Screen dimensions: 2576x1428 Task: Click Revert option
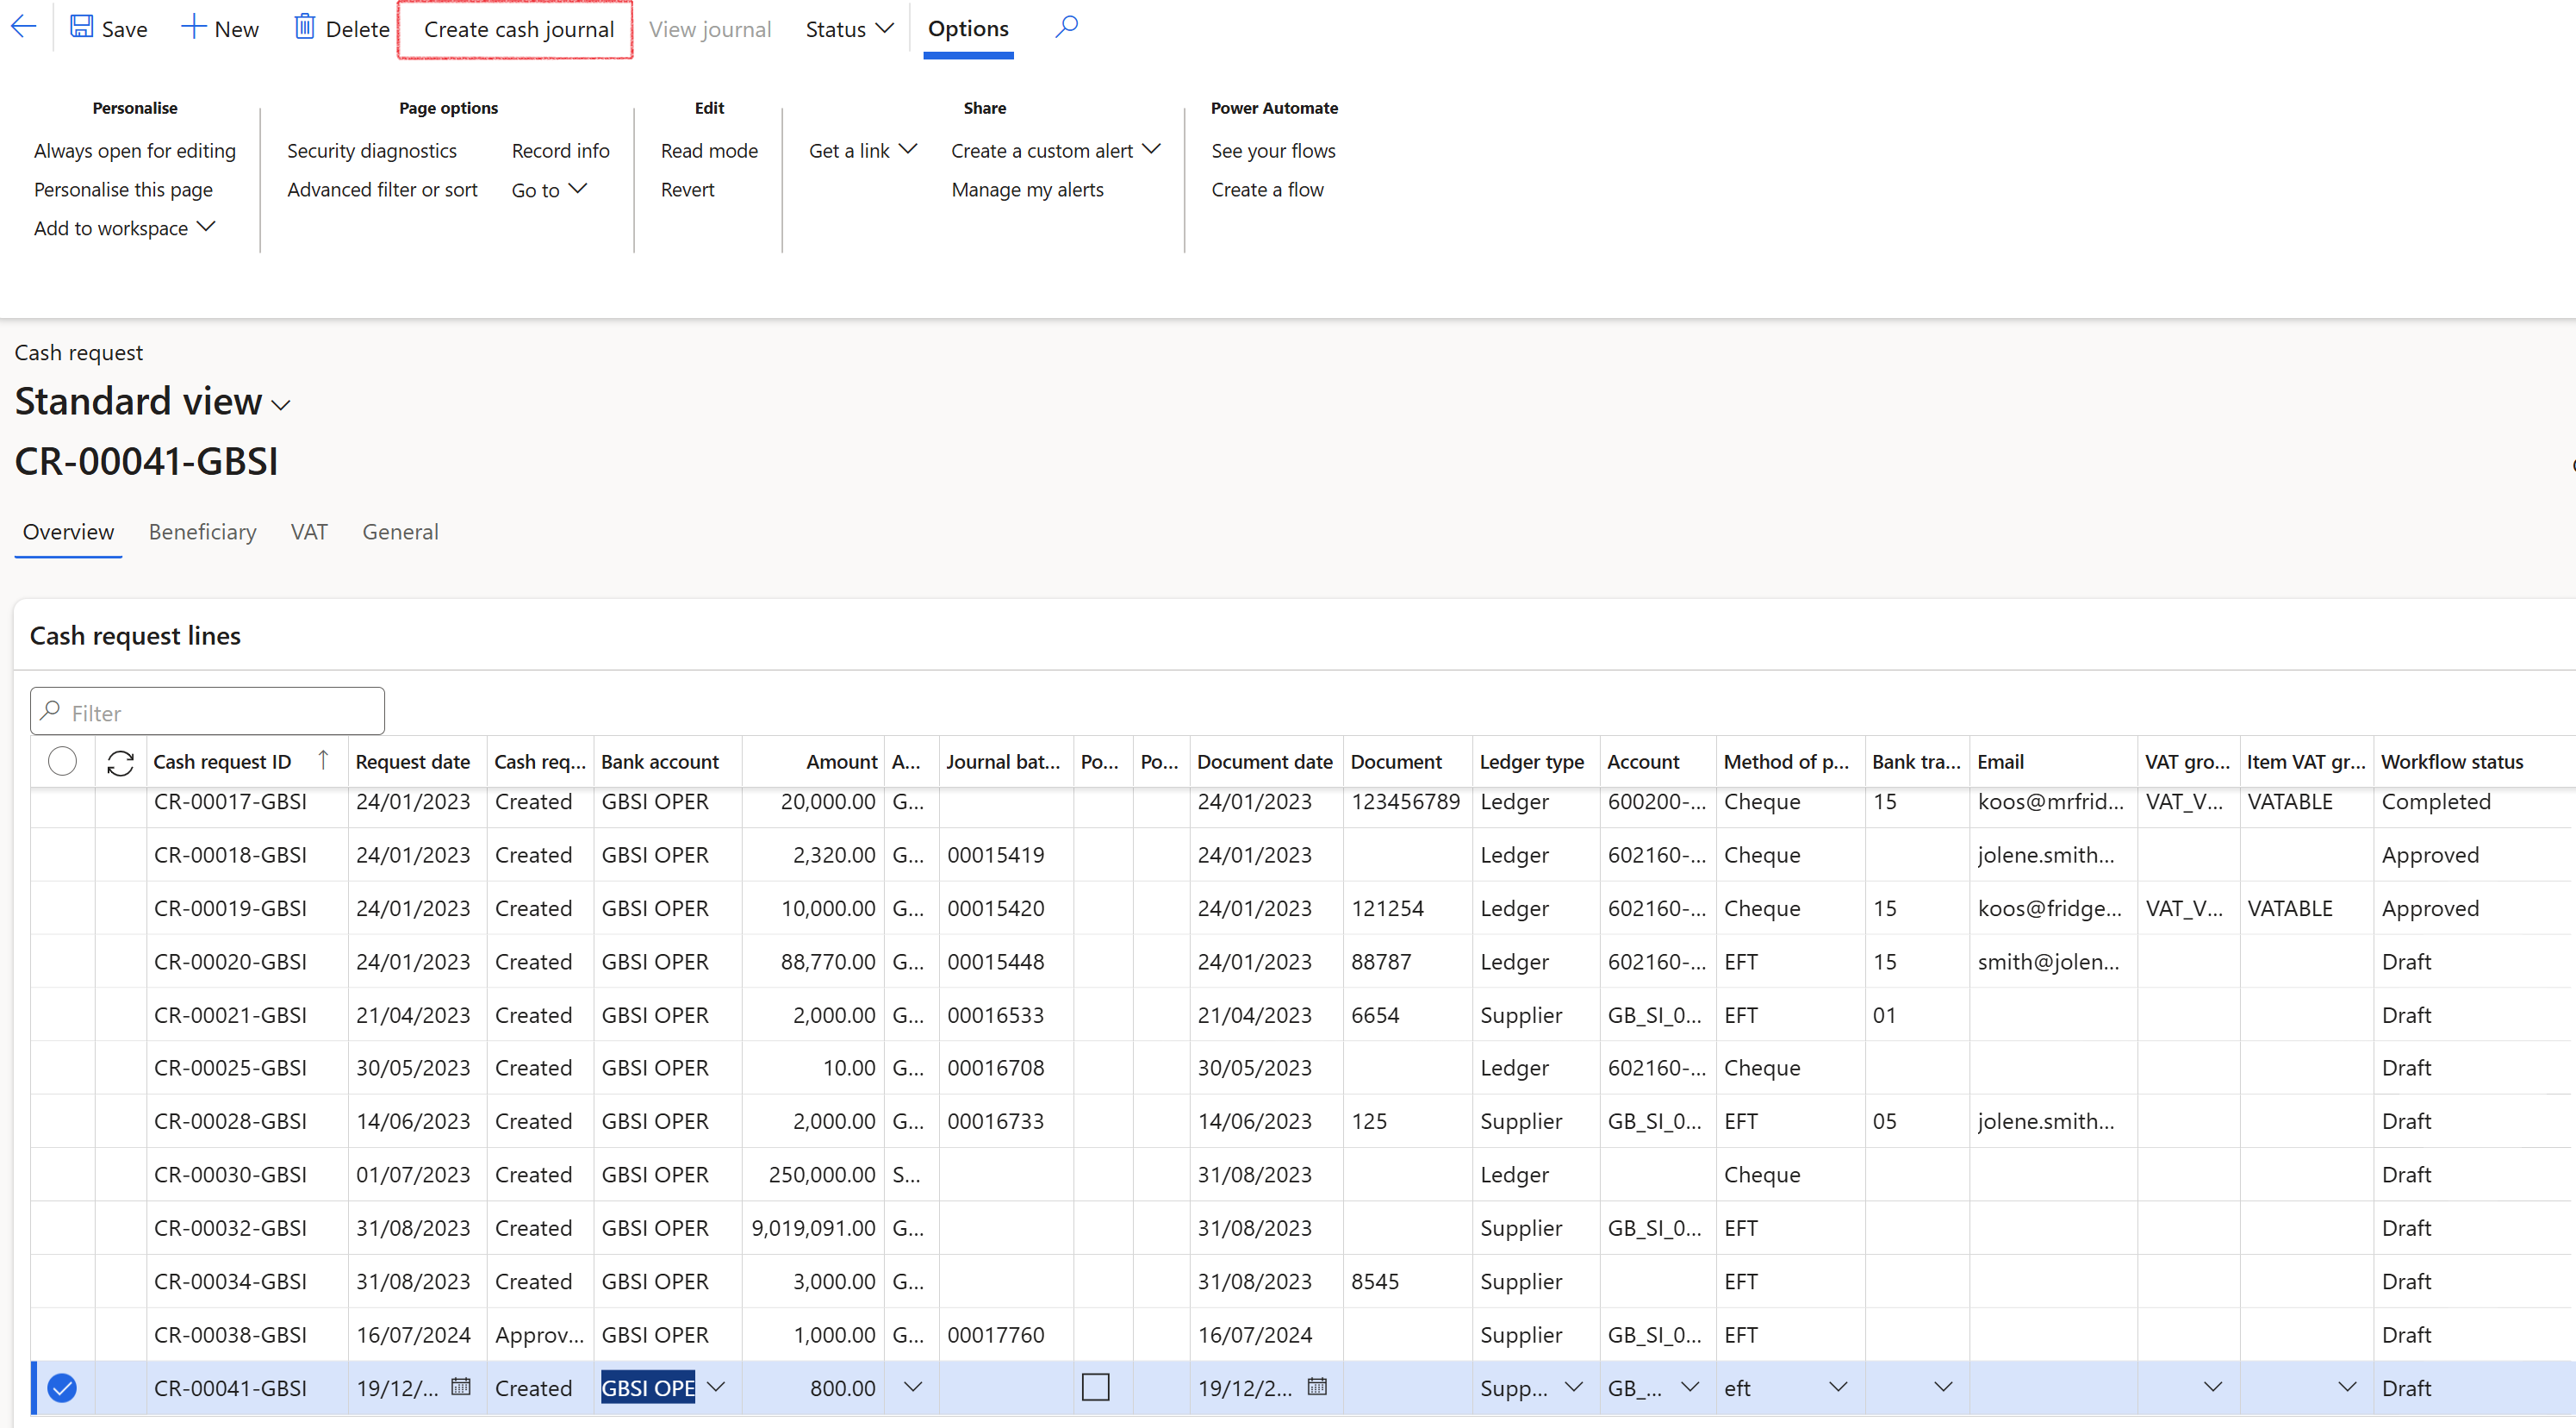[687, 189]
